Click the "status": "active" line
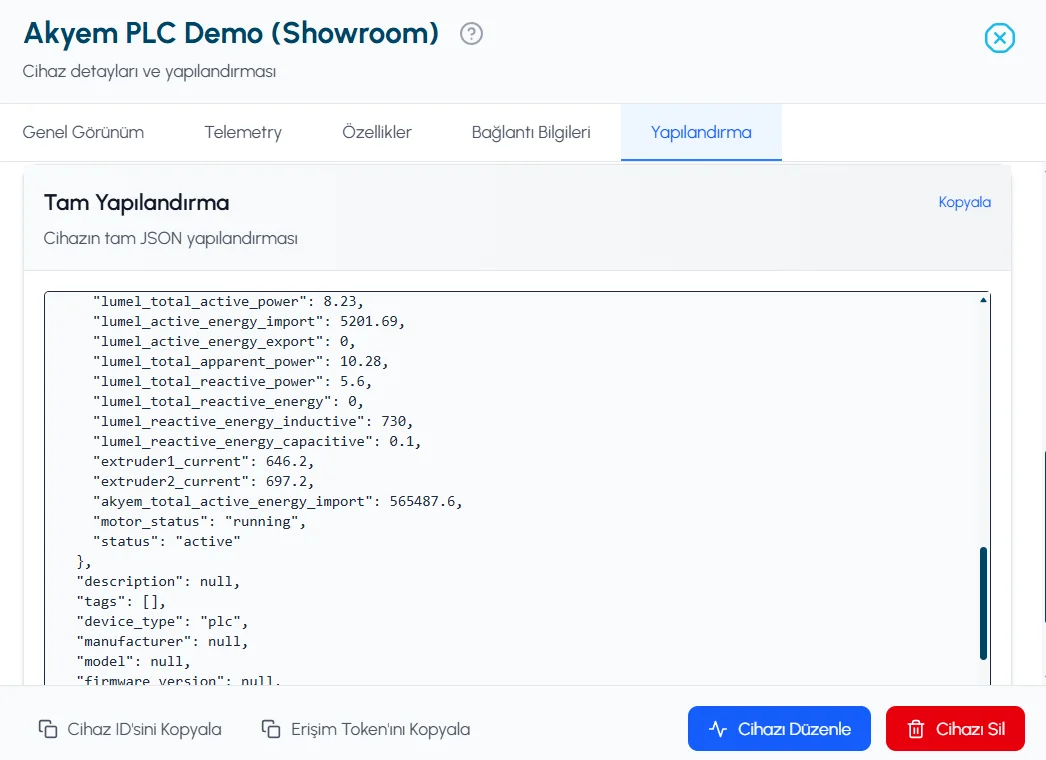The image size is (1046, 760). (x=167, y=542)
